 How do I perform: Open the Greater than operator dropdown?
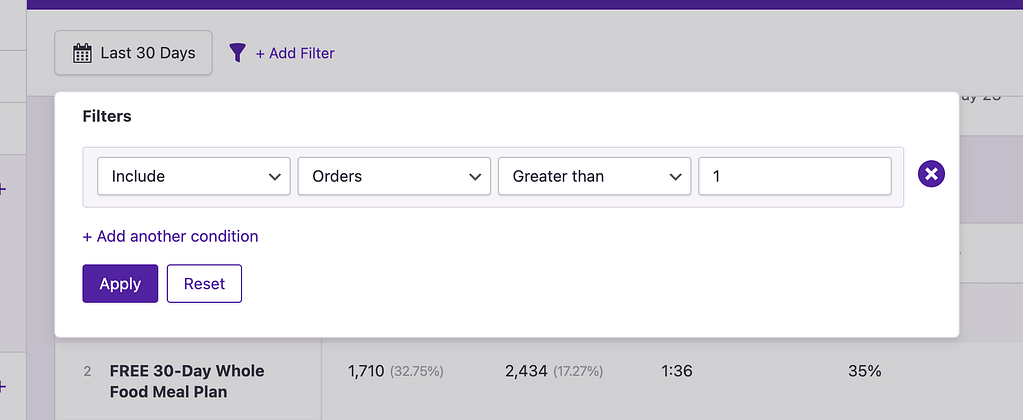[x=594, y=176]
